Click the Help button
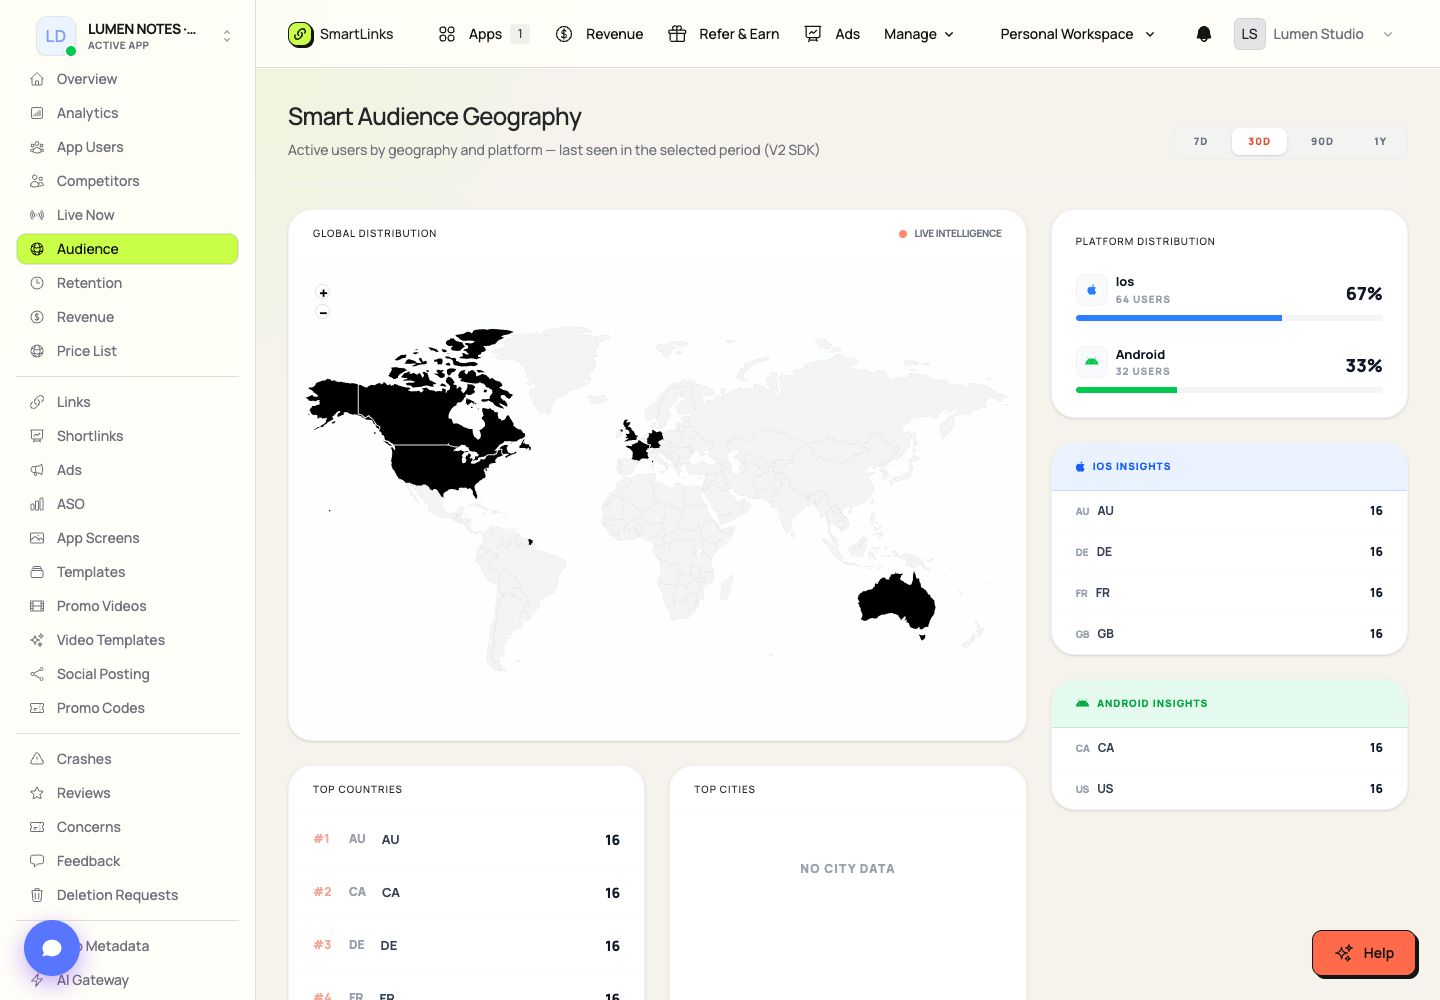Screen dimensions: 1440x1000 [x=1365, y=953]
